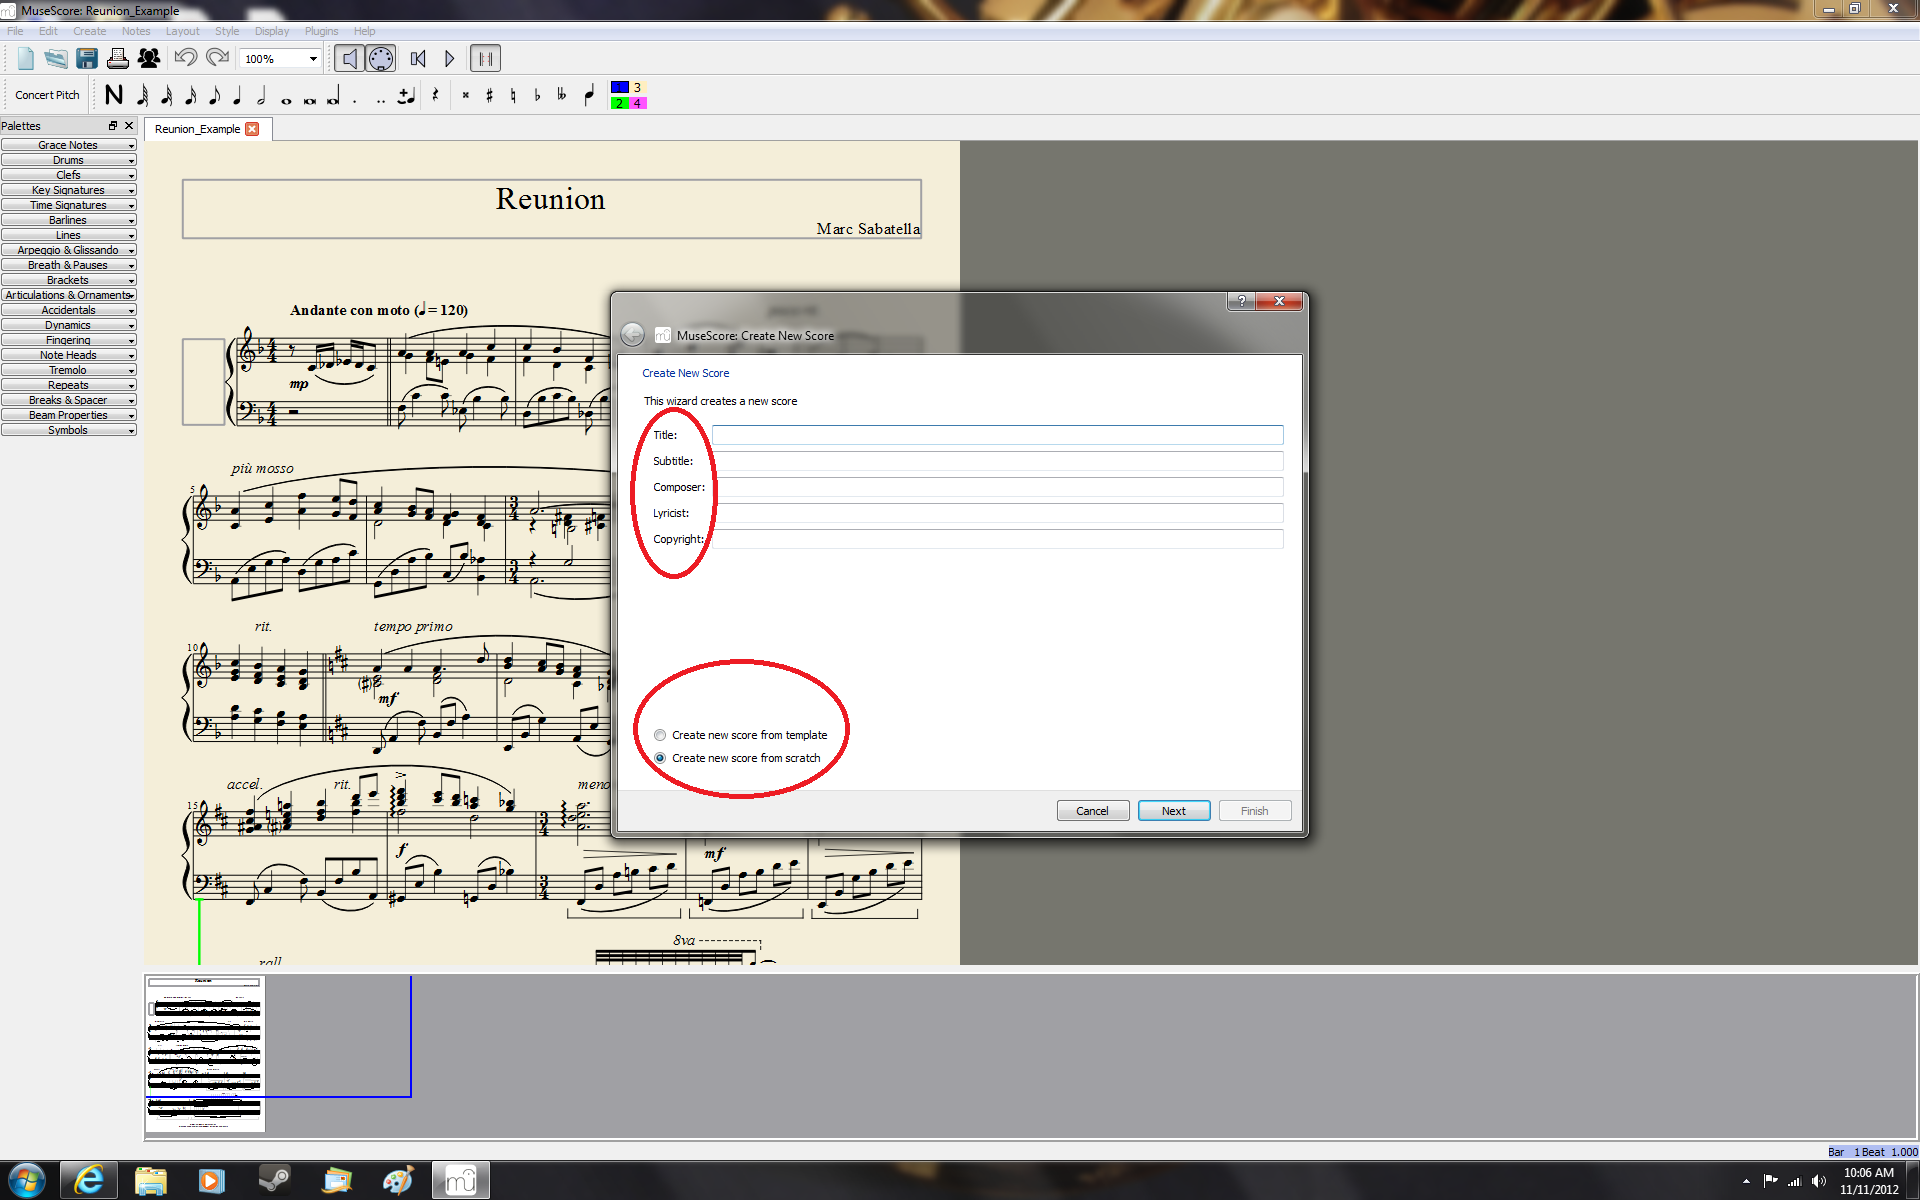Click the Rewind button in transport toolbar
Viewport: 1920px width, 1200px height.
(419, 58)
